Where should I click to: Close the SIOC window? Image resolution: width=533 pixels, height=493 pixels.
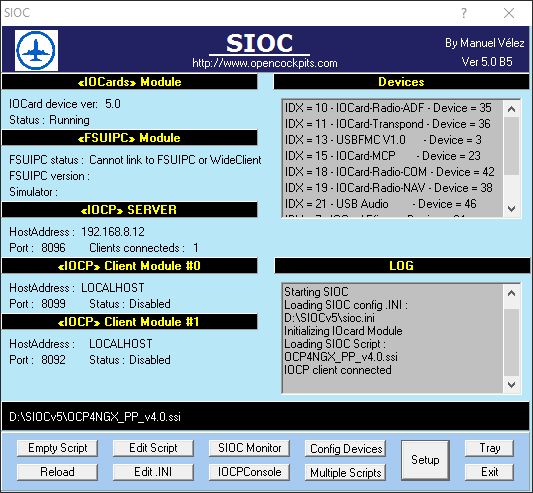pos(509,13)
